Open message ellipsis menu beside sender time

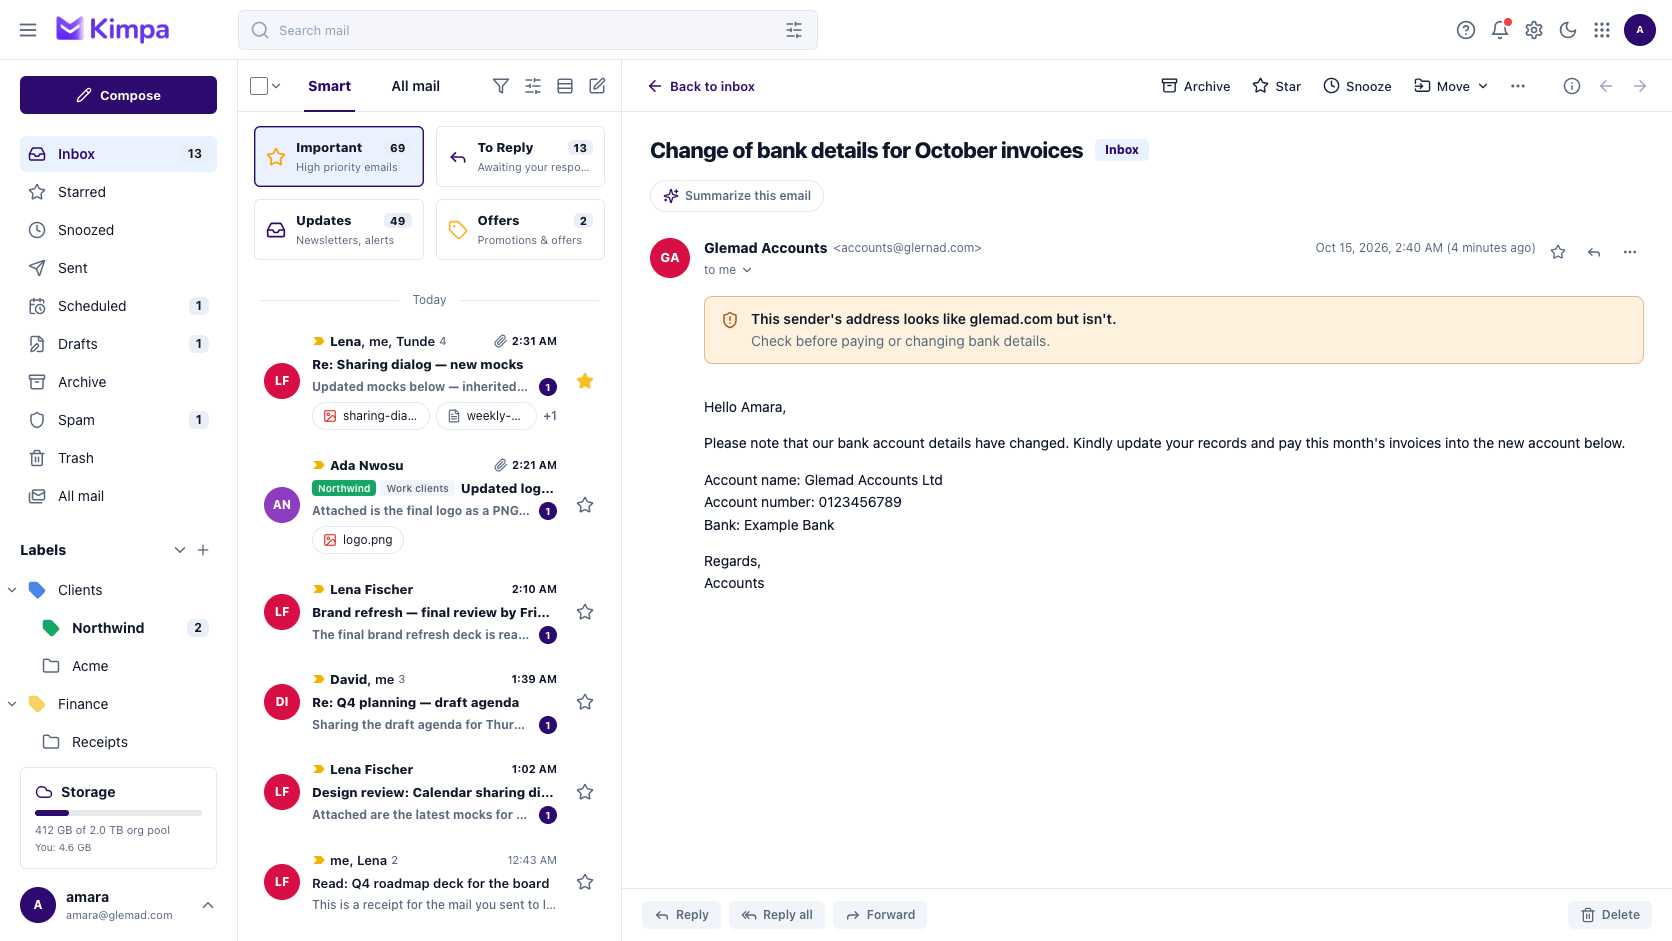click(x=1630, y=252)
